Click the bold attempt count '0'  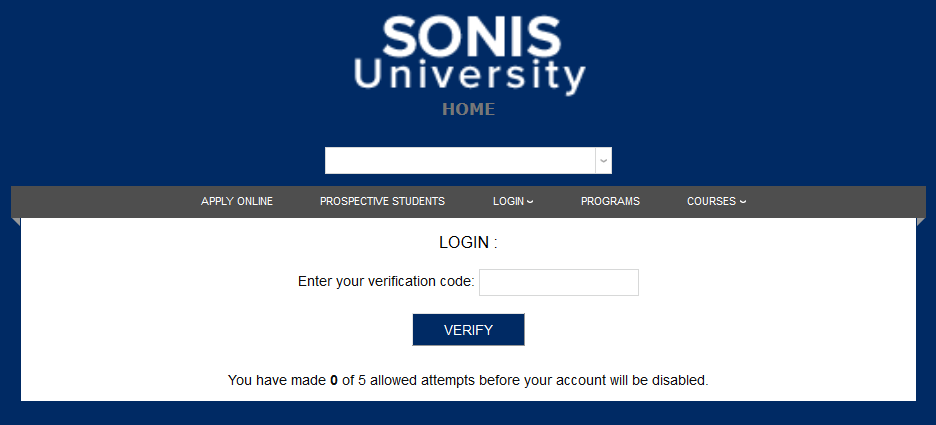[x=334, y=381]
